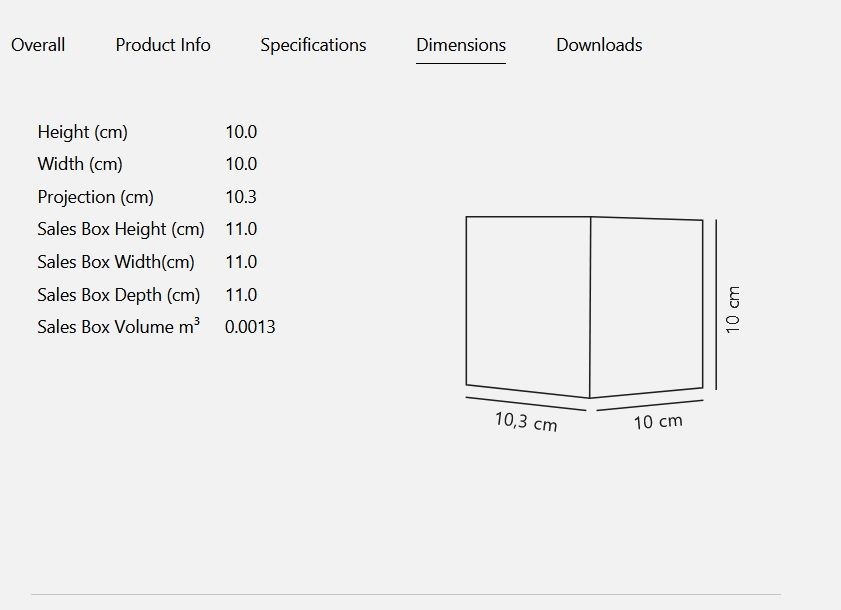
Task: Click the 11.0 Sales Box Depth value
Action: tap(241, 295)
